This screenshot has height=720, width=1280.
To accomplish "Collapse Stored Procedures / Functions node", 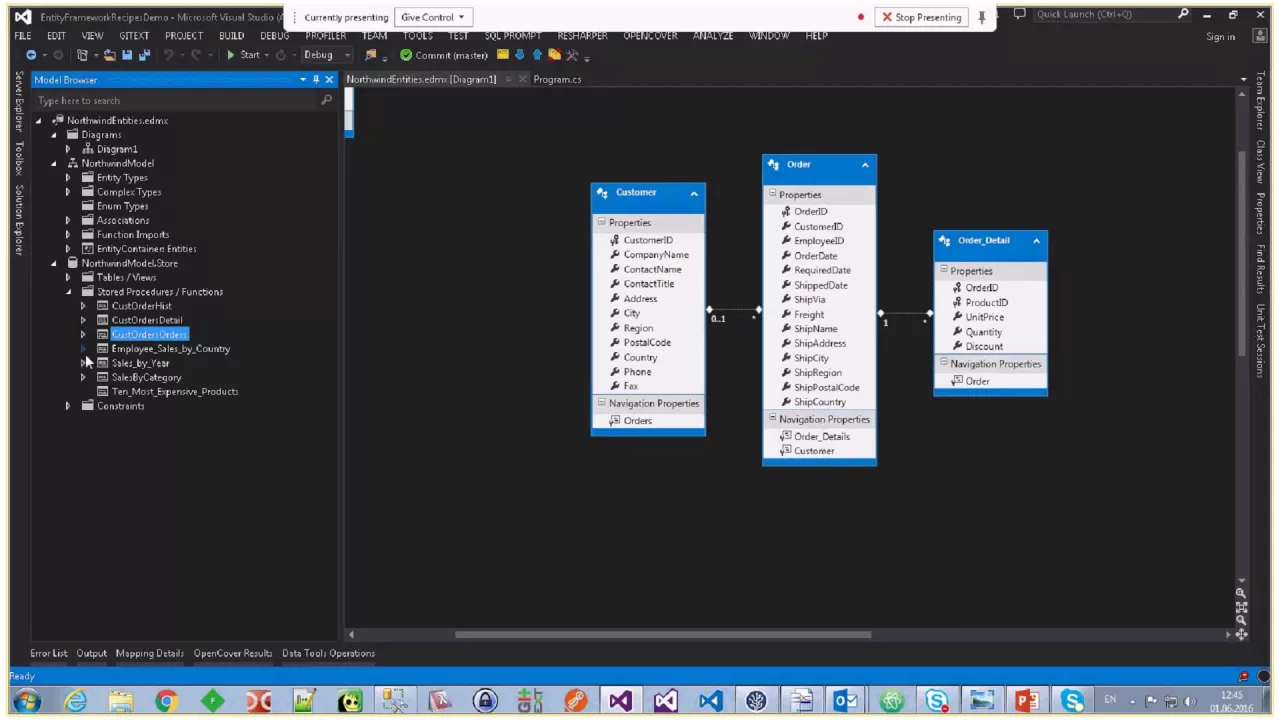I will [68, 292].
